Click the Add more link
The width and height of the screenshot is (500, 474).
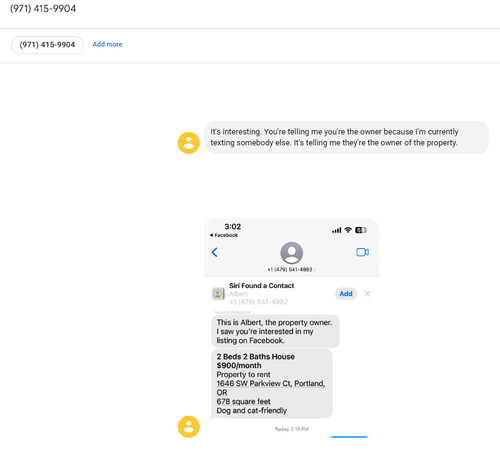(x=107, y=44)
